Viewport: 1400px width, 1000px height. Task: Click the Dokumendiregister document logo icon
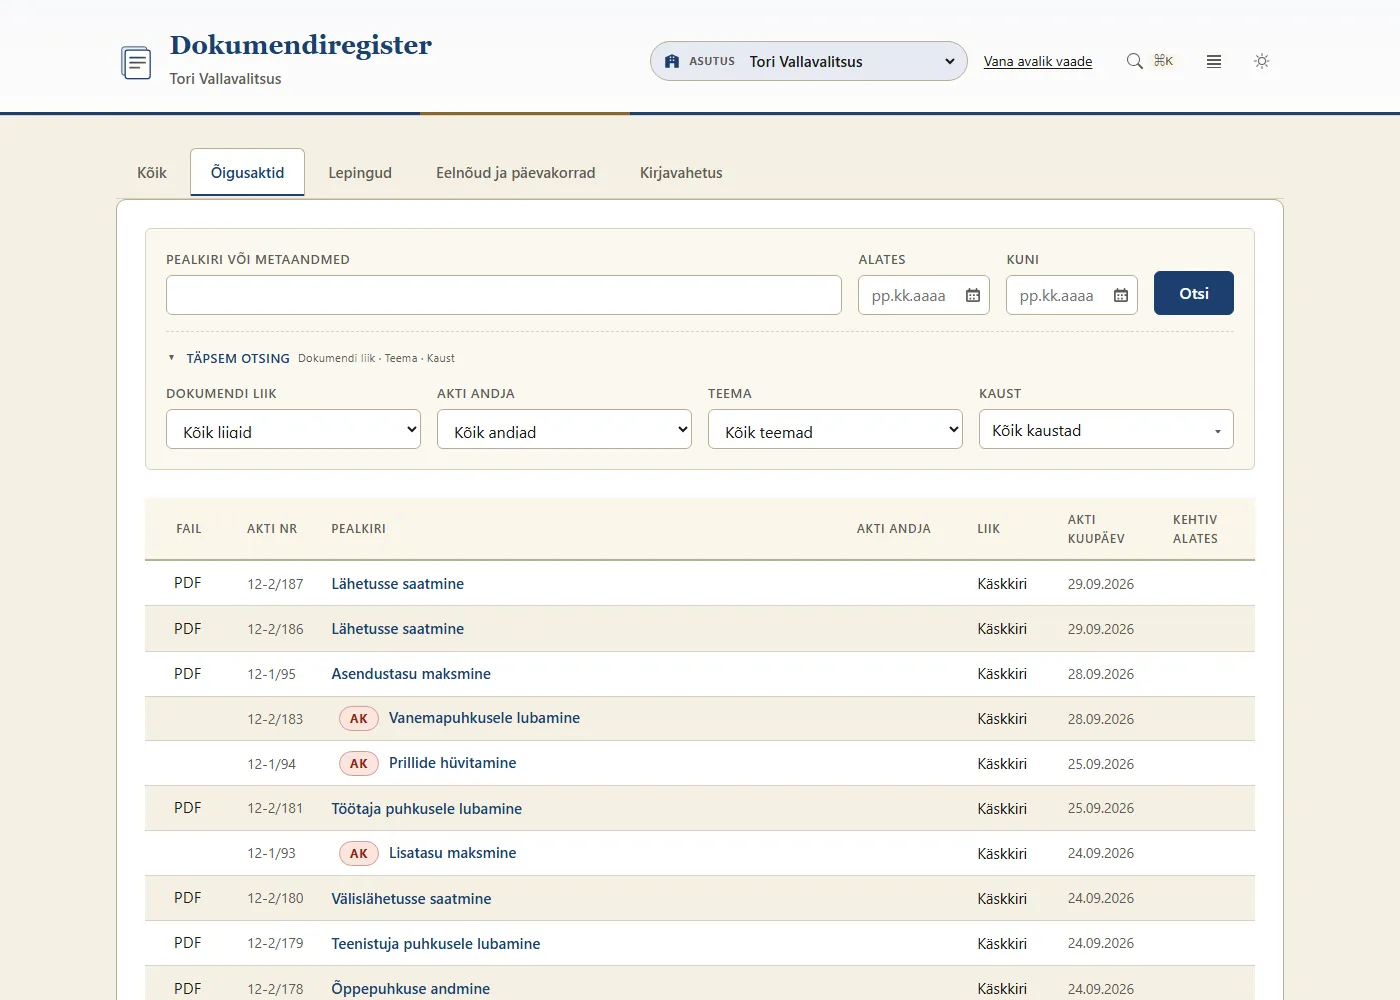136,63
